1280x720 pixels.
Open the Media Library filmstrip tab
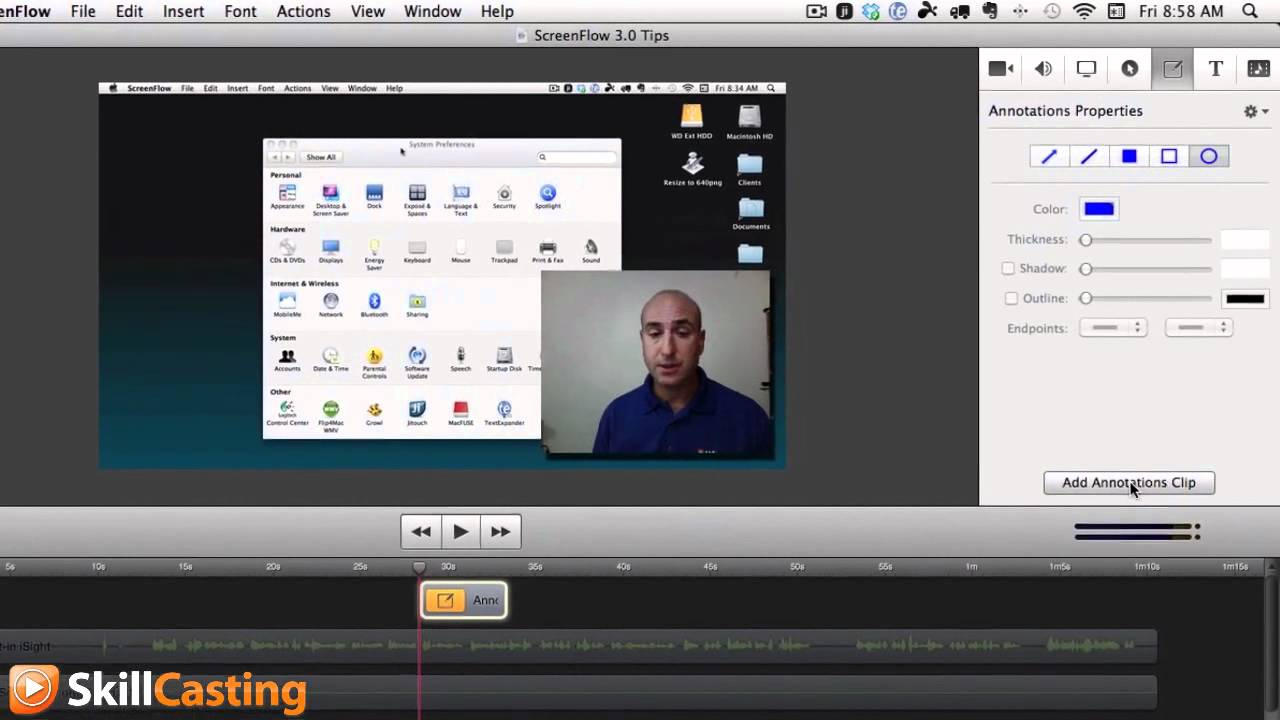tap(1258, 69)
